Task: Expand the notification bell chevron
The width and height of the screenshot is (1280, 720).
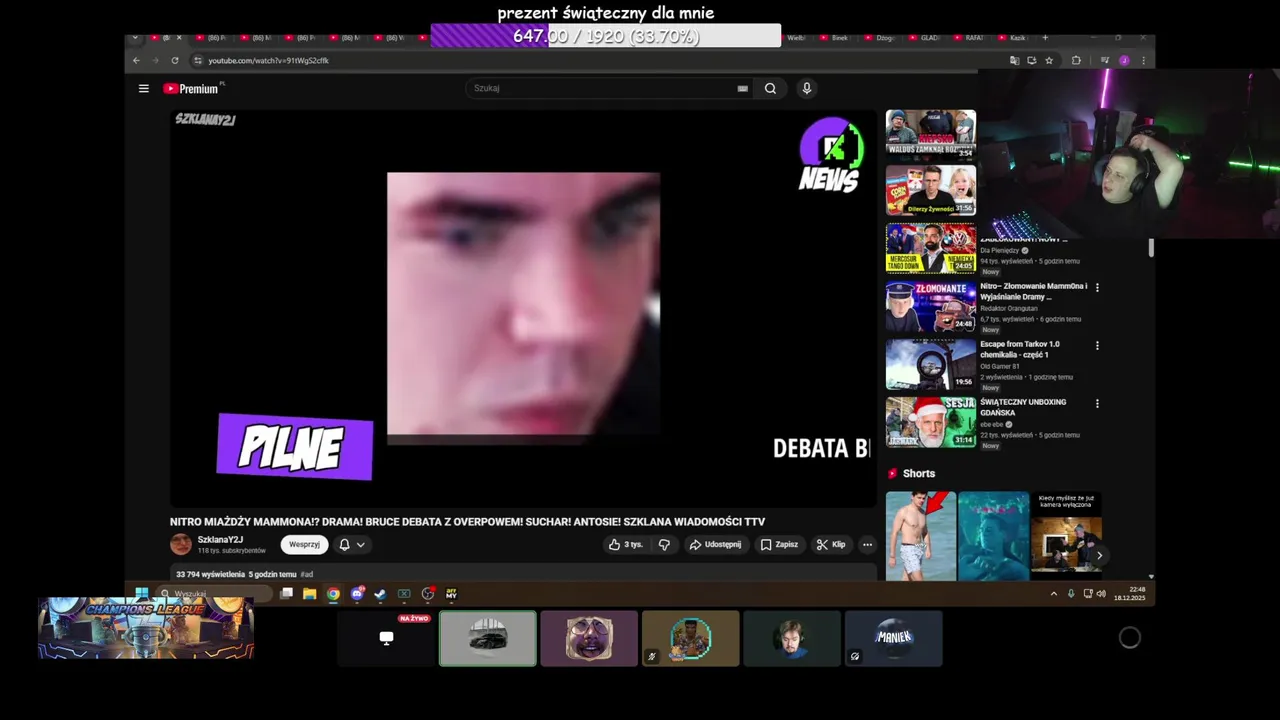Action: (x=360, y=545)
